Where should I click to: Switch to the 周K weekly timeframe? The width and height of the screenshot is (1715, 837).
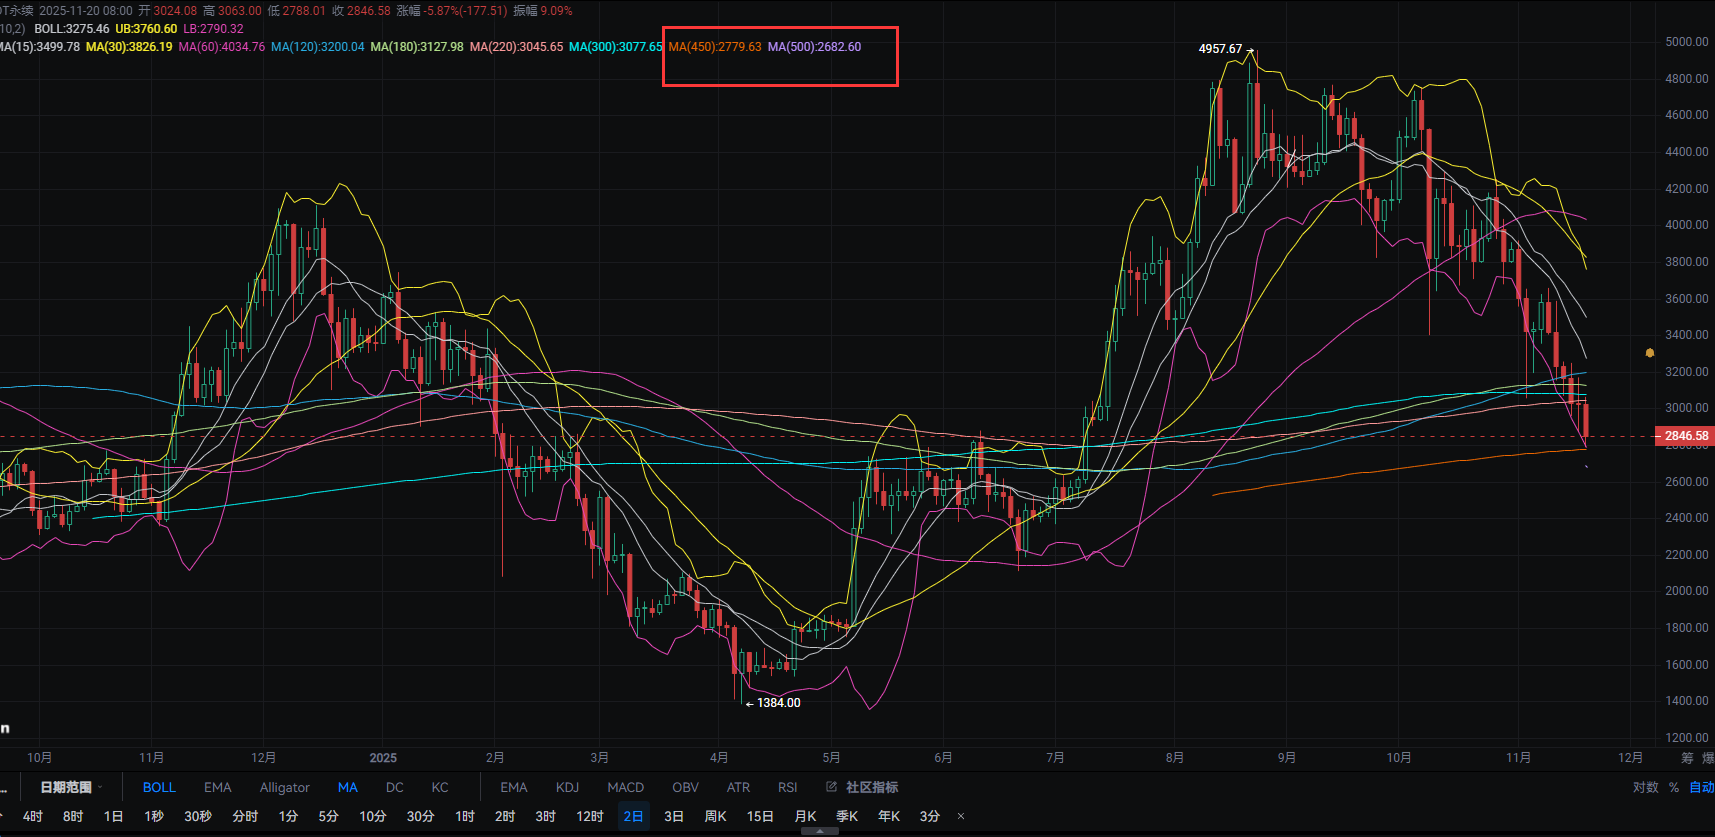coord(715,816)
